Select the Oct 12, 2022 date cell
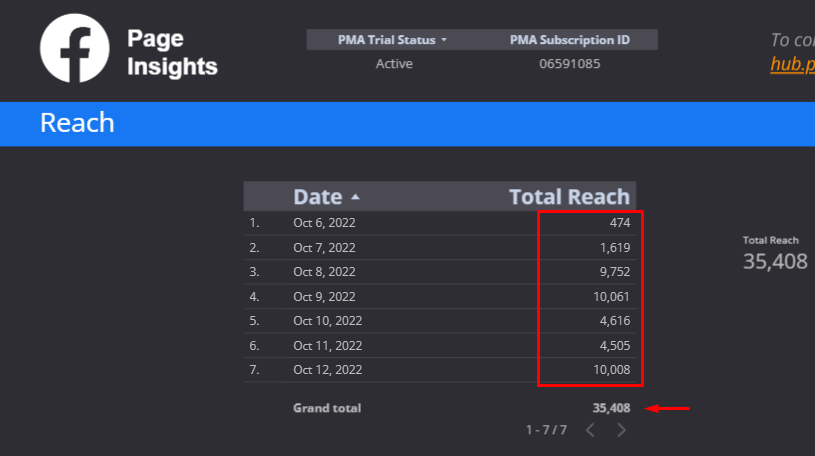 pyautogui.click(x=327, y=370)
